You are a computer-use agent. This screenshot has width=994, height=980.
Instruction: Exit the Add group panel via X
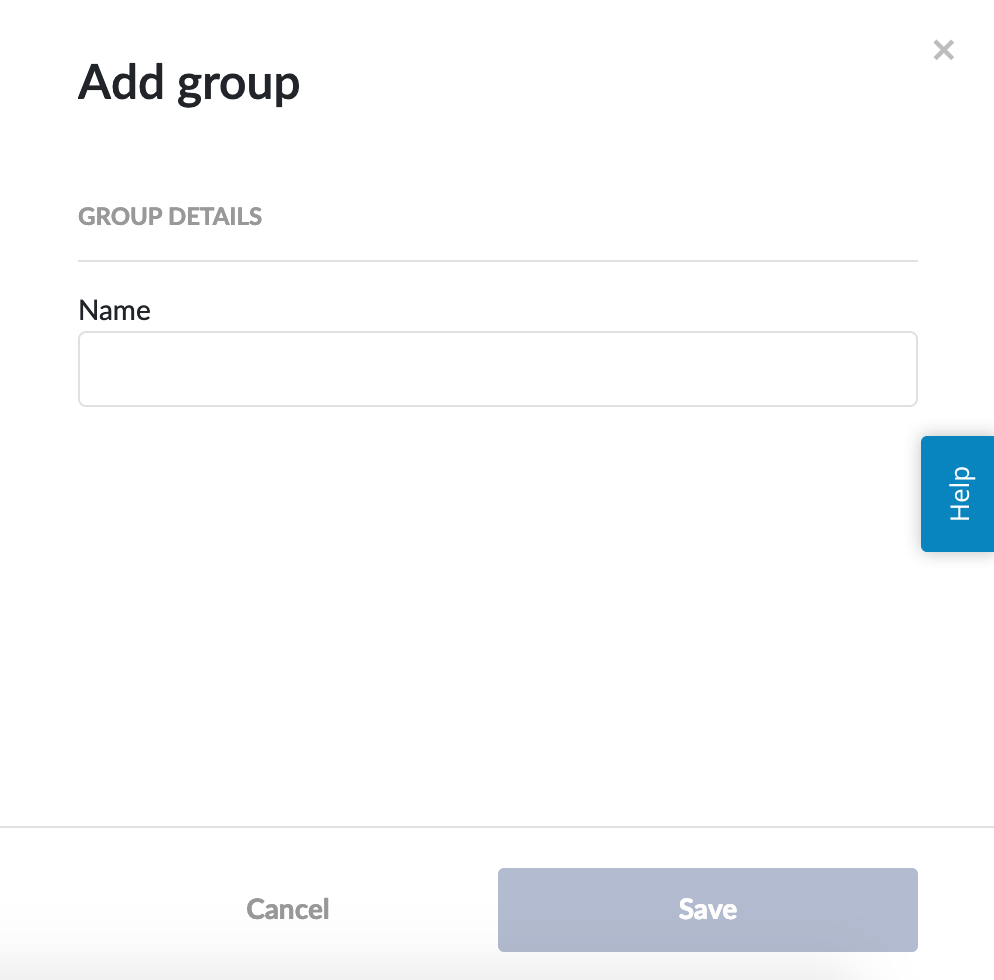[943, 50]
